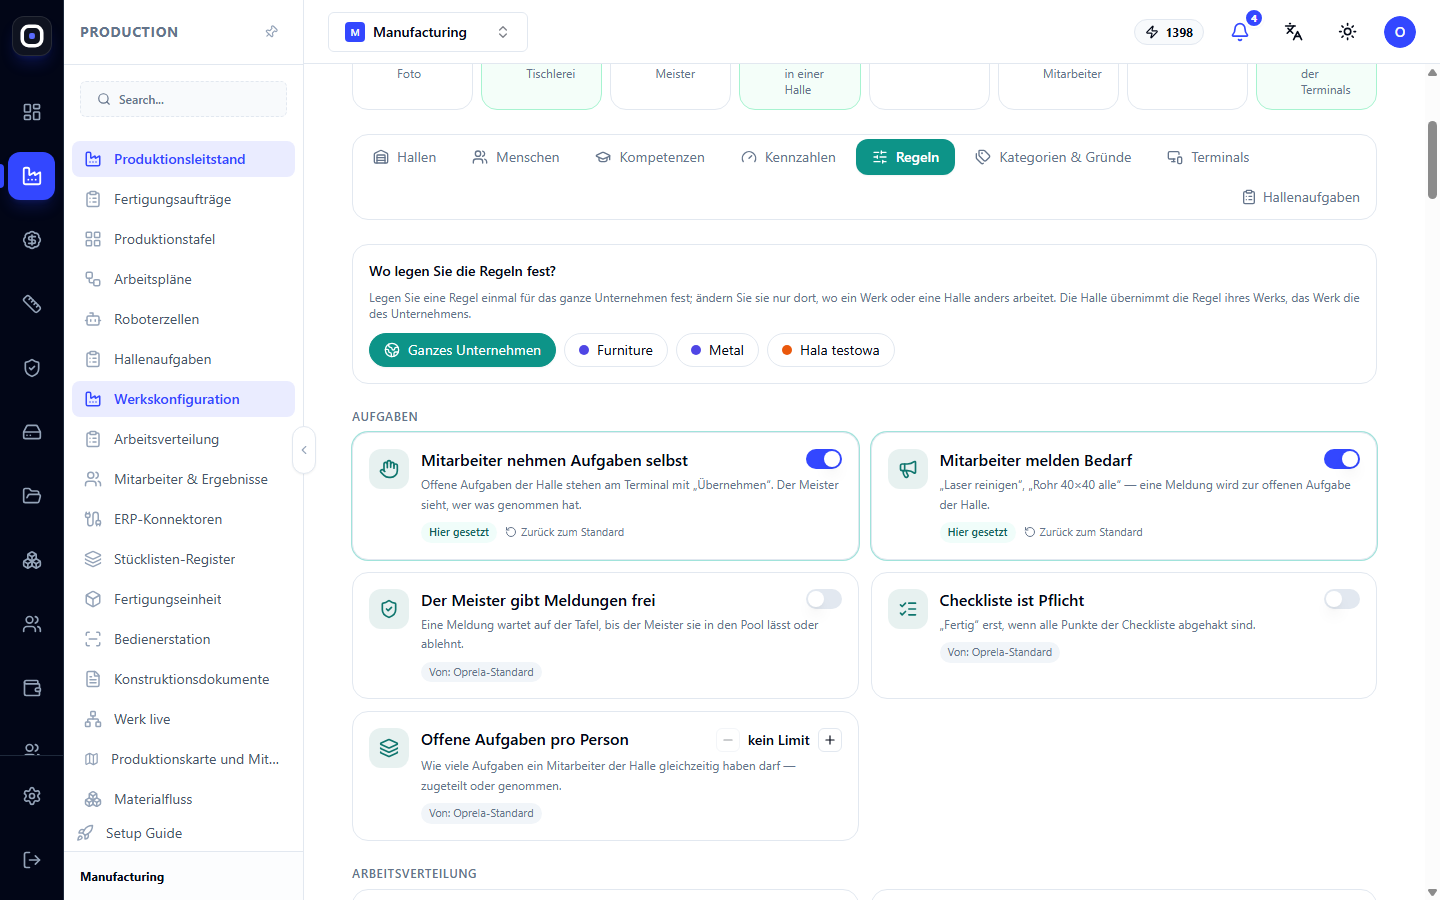Select the Hala testowa scope chip
This screenshot has height=900, width=1440.
click(x=831, y=350)
